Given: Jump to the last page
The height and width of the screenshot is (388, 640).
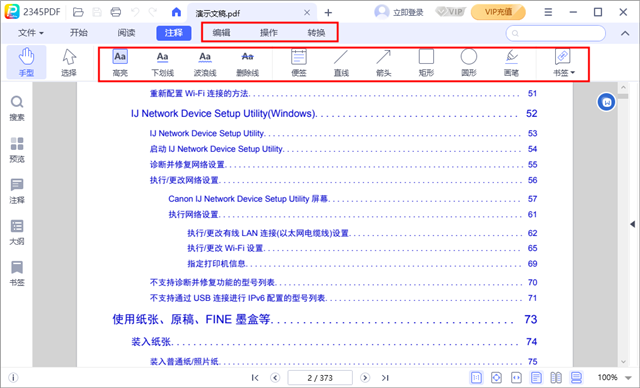Looking at the screenshot, I should (385, 378).
